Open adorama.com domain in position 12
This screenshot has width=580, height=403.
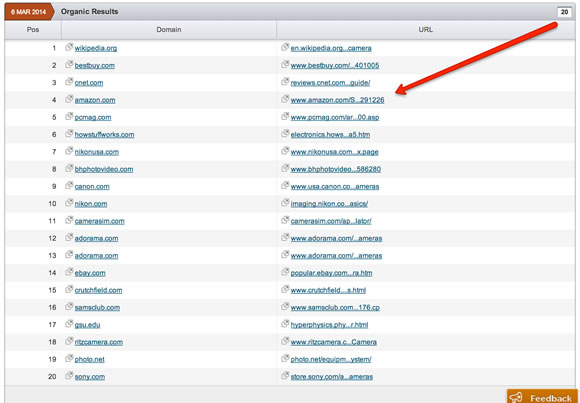coord(97,239)
